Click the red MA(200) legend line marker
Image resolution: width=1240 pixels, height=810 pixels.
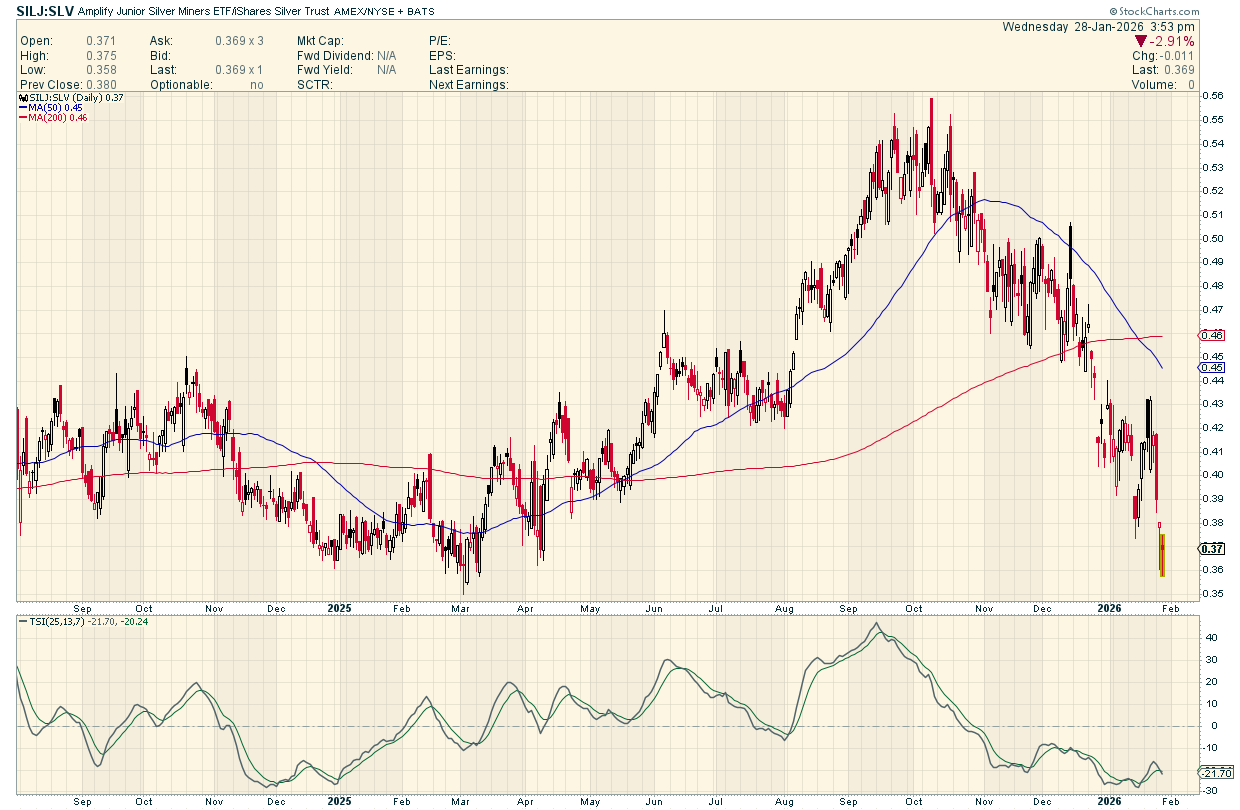click(x=23, y=118)
